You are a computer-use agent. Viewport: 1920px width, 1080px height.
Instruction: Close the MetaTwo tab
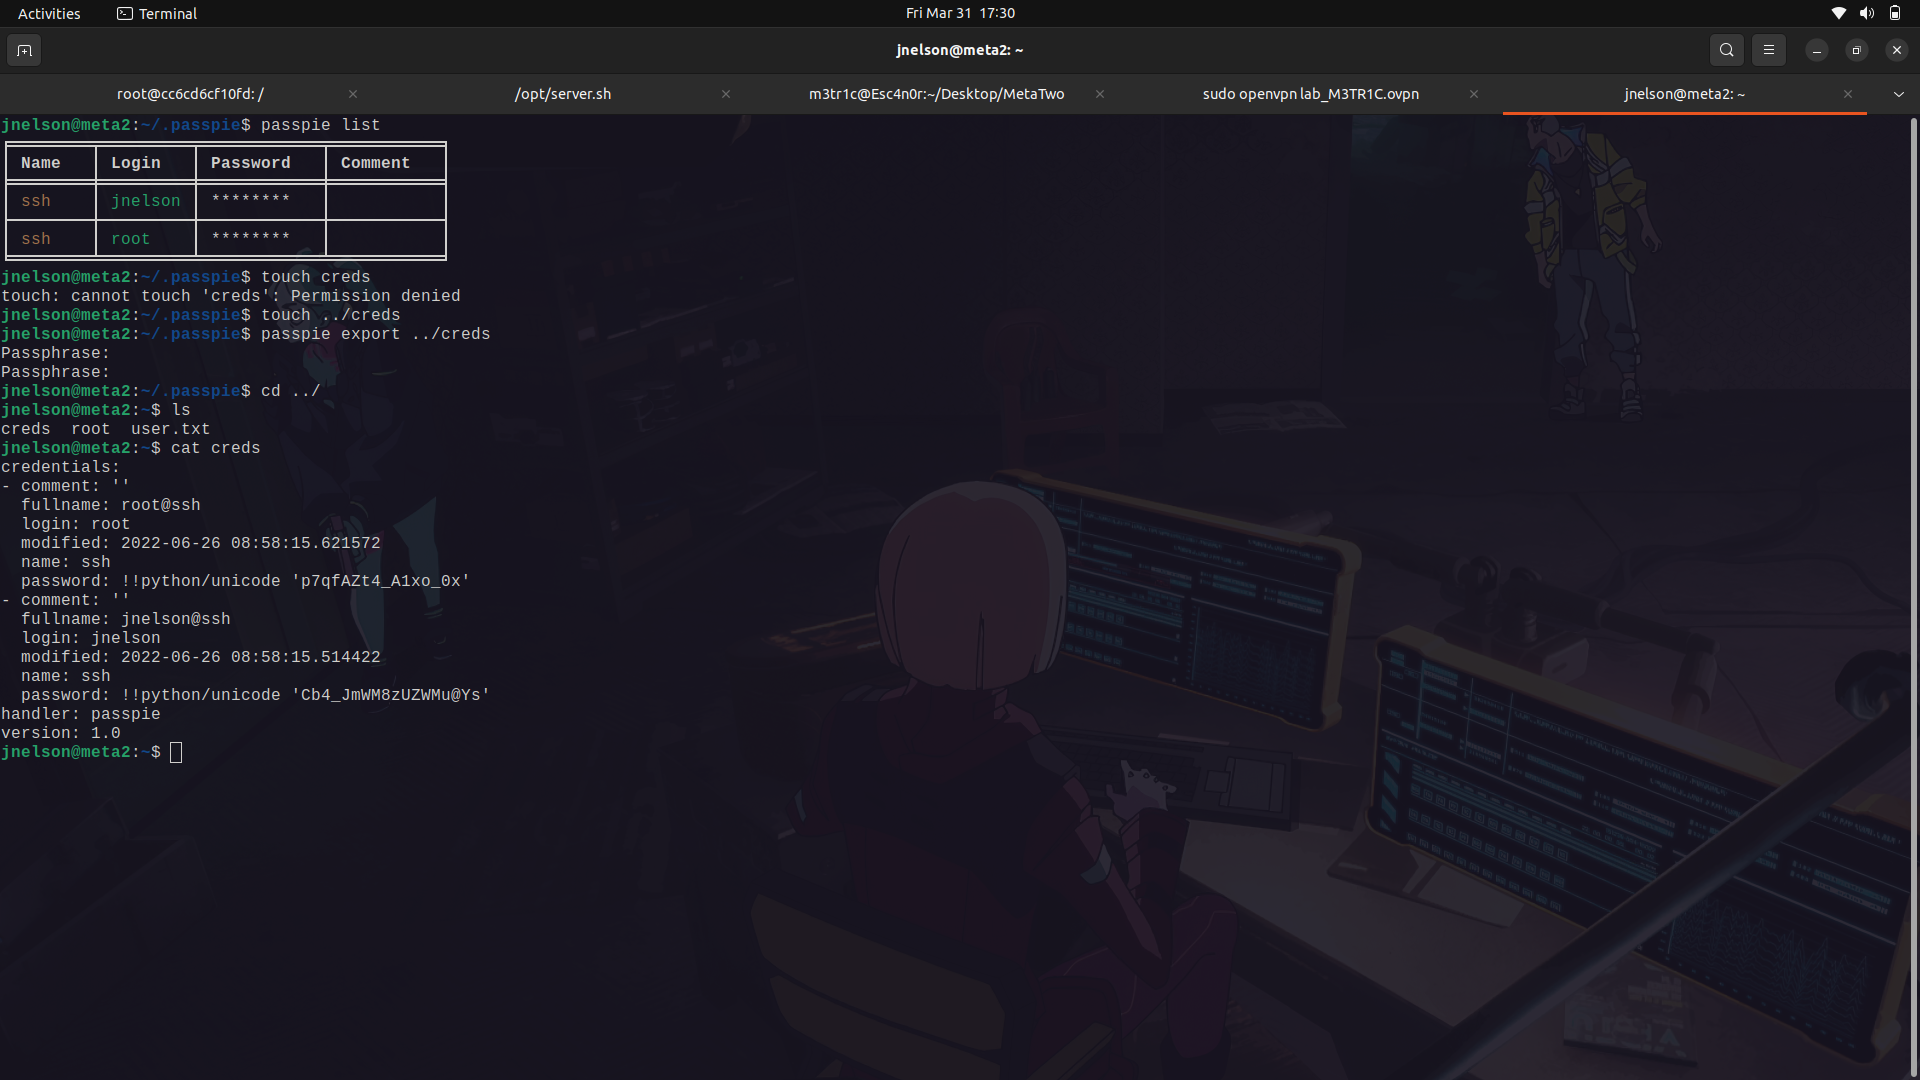pyautogui.click(x=1100, y=94)
